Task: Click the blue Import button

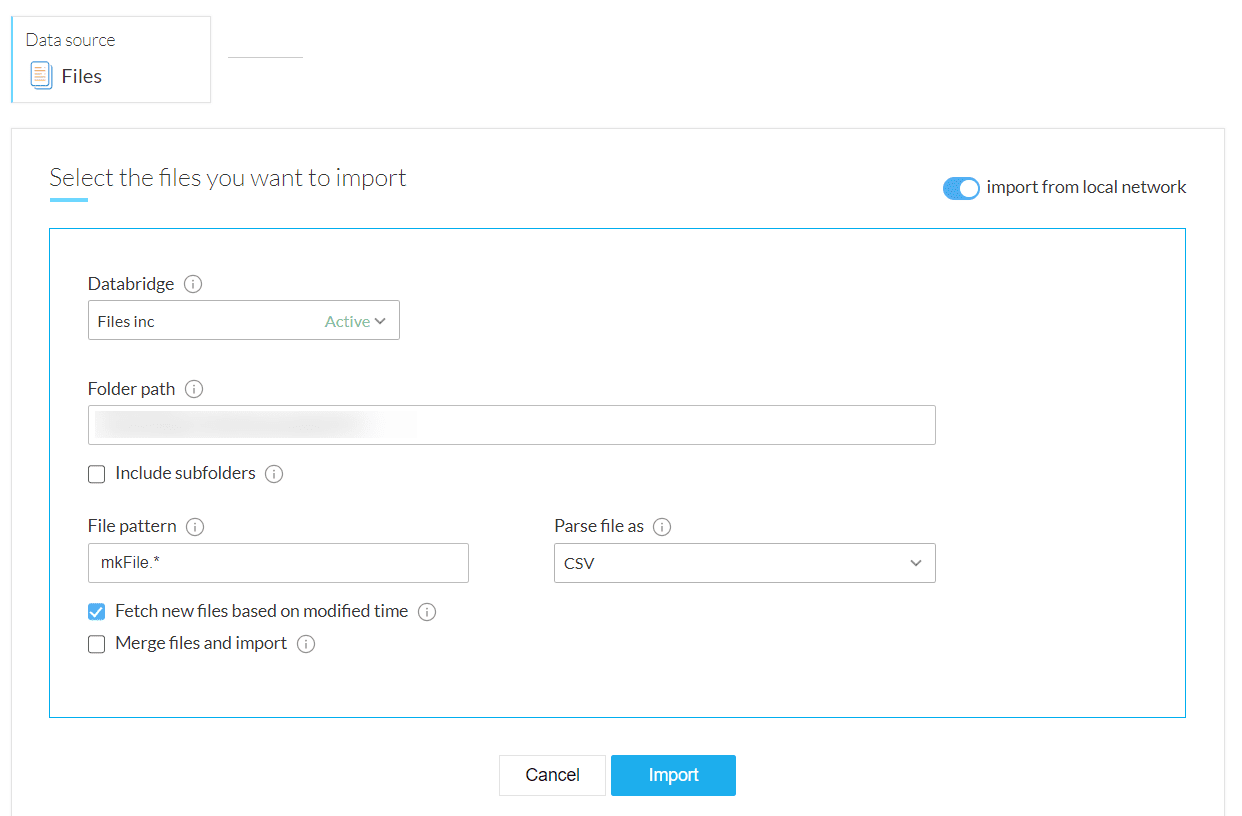Action: click(673, 775)
